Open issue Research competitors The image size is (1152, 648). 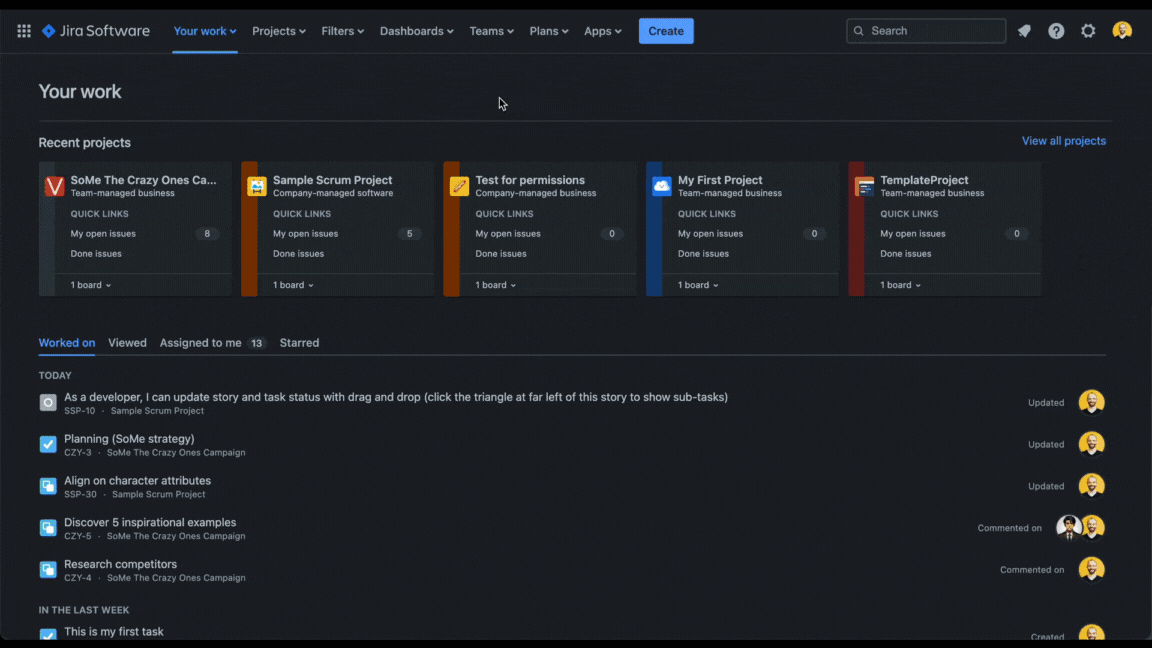pos(120,564)
